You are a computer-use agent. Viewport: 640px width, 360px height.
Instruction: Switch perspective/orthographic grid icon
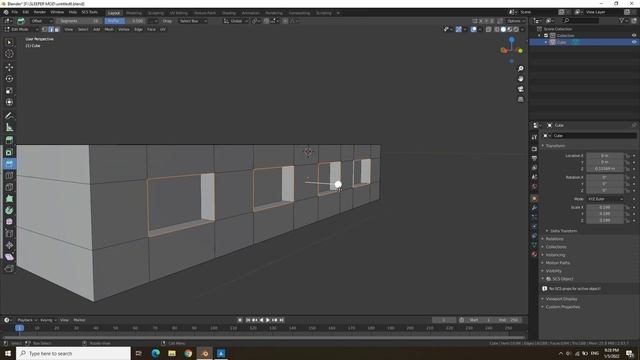pyautogui.click(x=520, y=100)
